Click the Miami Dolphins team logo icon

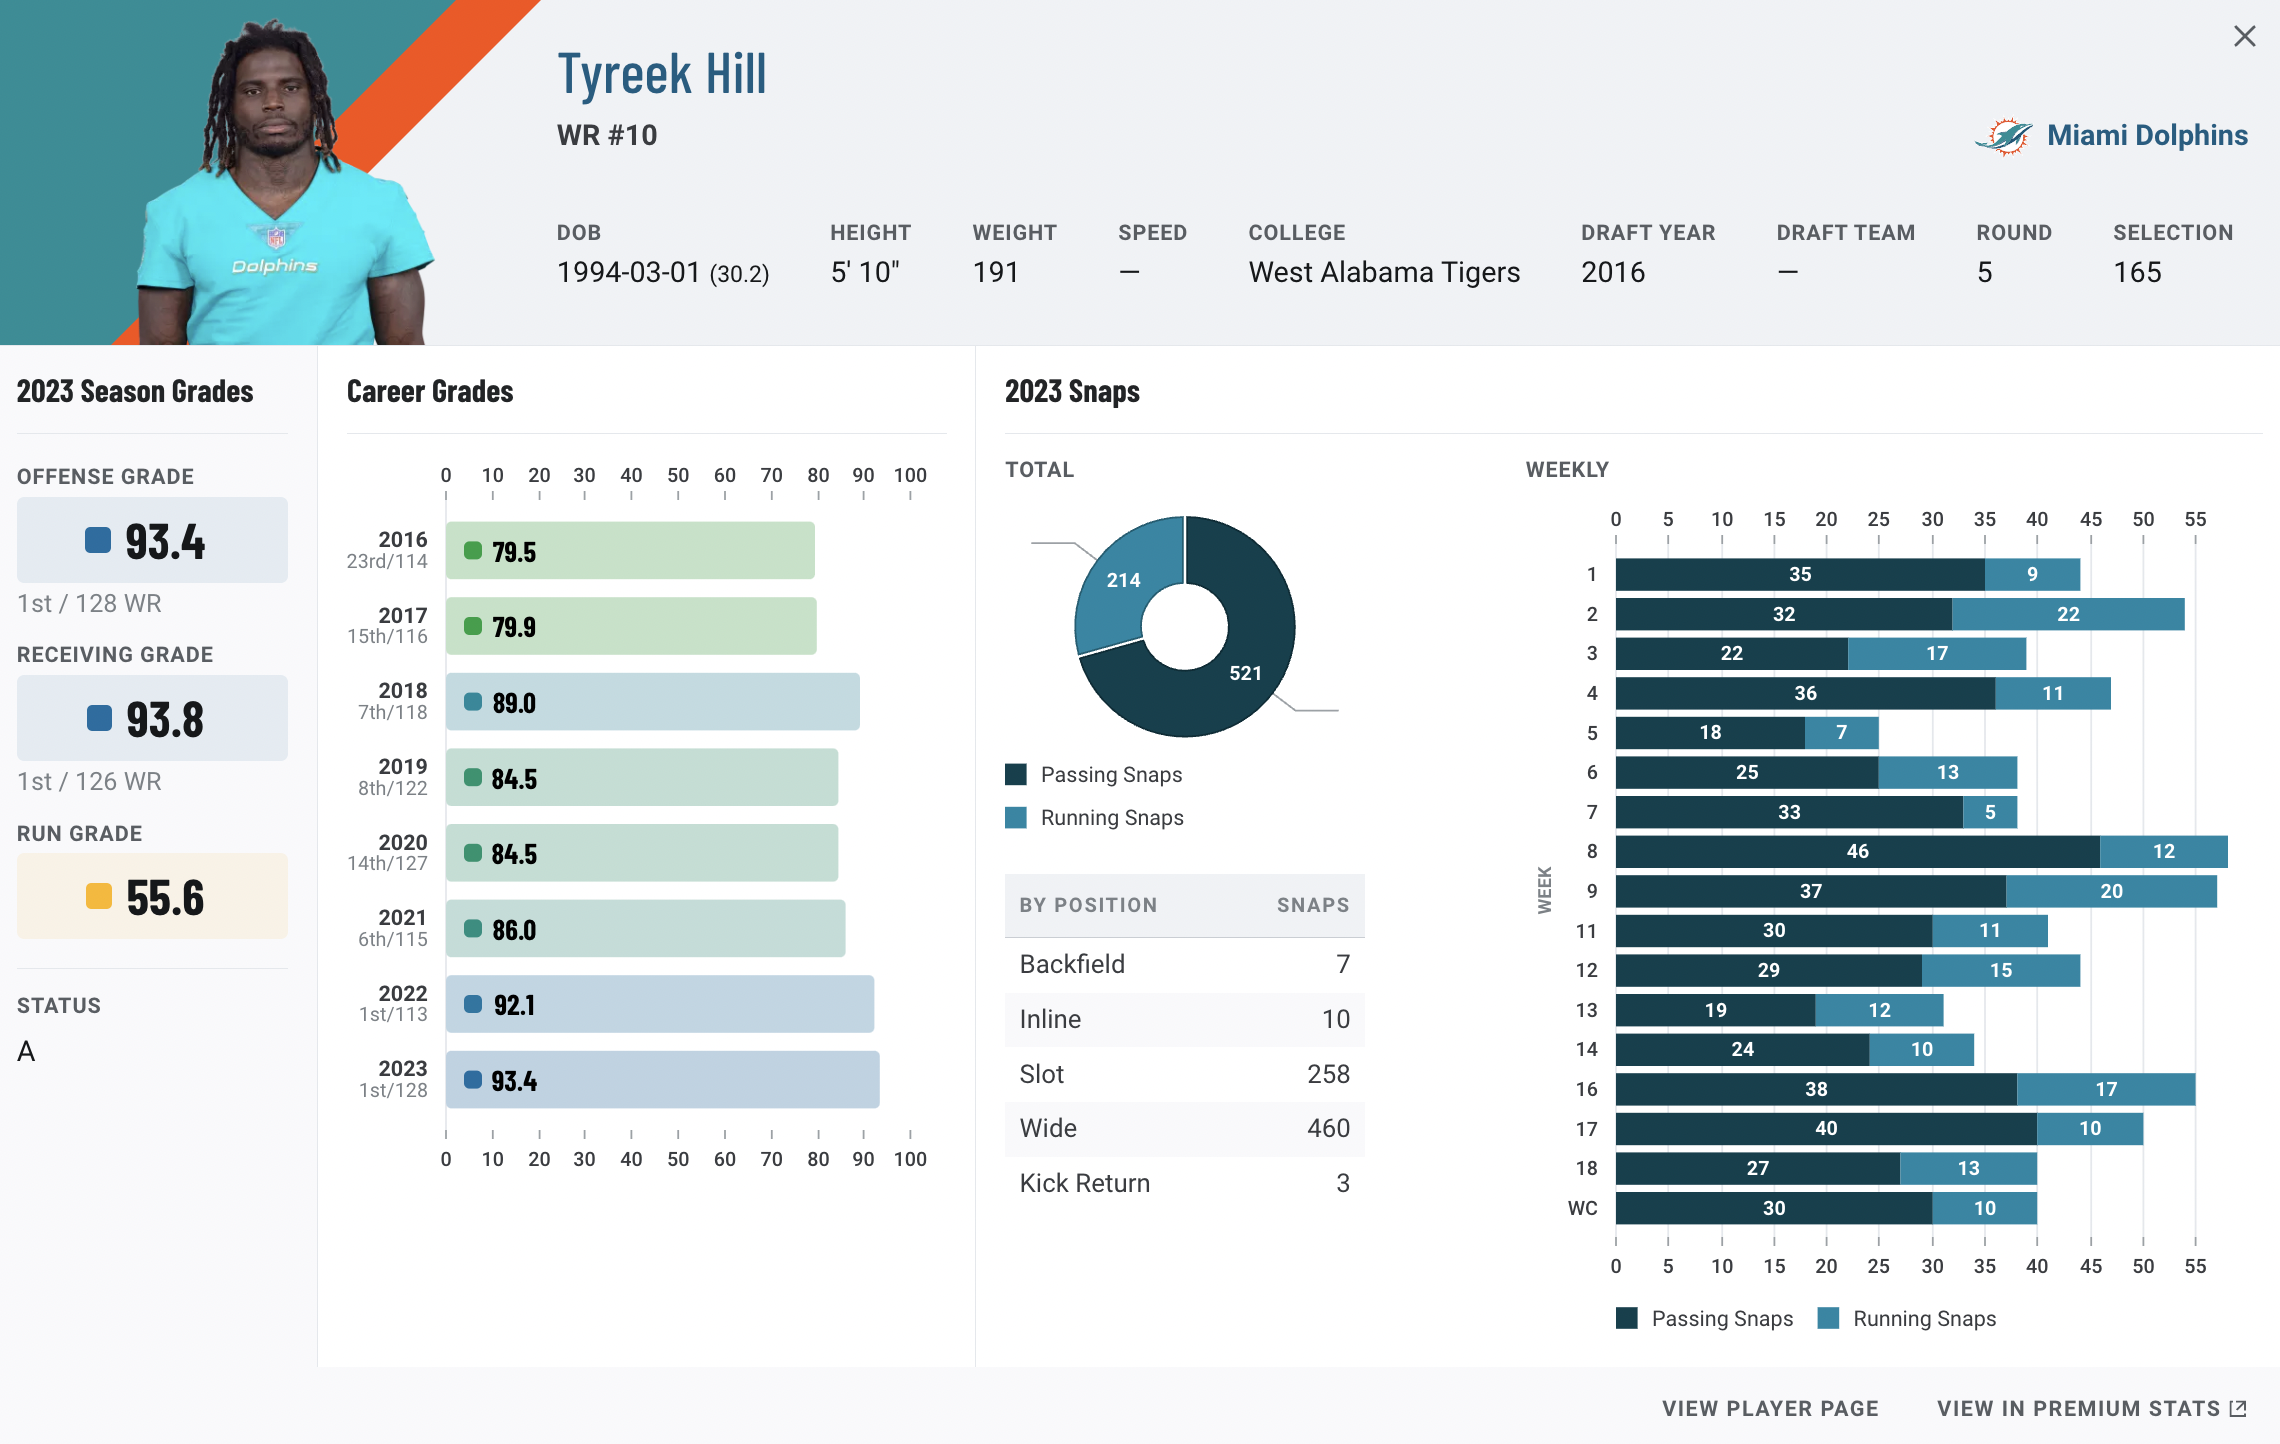2003,136
